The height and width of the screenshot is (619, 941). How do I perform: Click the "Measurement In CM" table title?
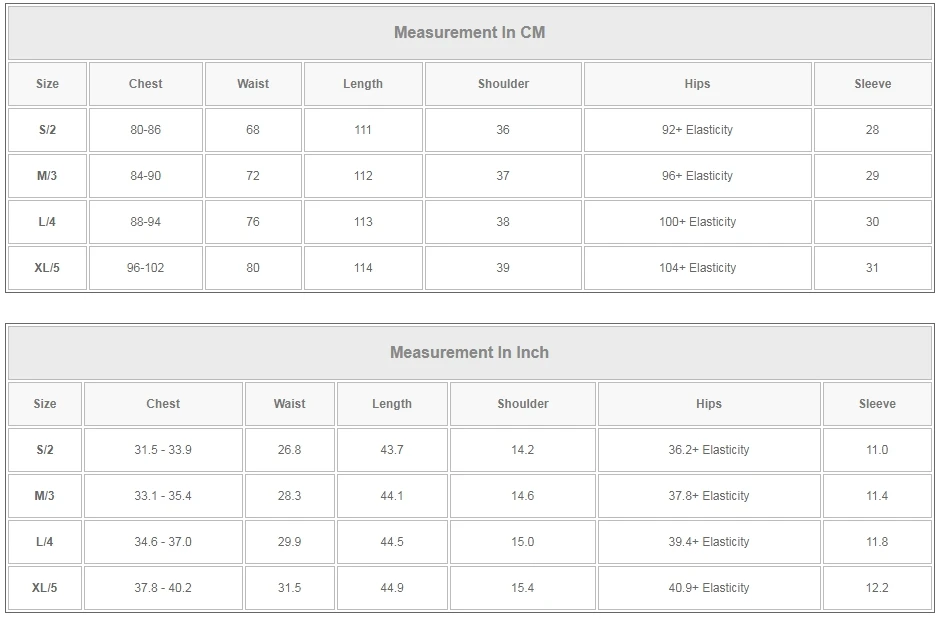pyautogui.click(x=469, y=32)
